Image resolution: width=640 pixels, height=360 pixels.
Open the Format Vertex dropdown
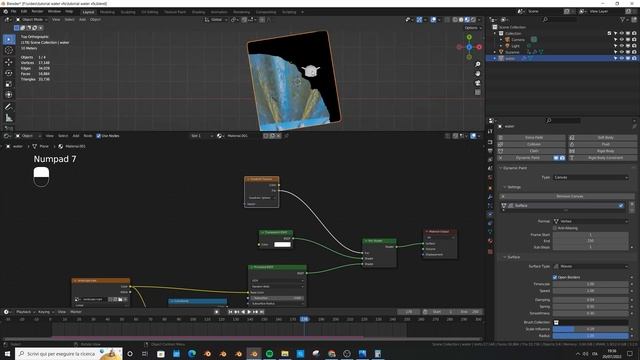591,221
